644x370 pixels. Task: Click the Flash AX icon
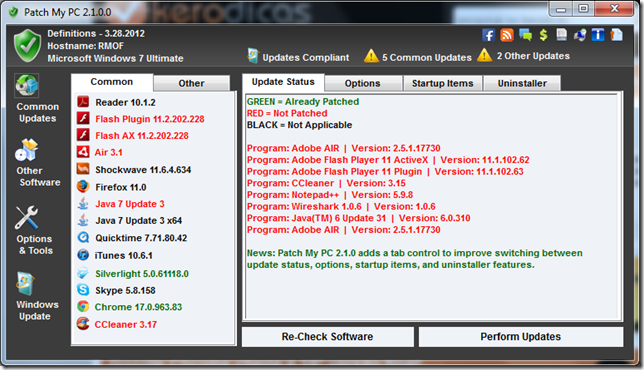[x=83, y=135]
